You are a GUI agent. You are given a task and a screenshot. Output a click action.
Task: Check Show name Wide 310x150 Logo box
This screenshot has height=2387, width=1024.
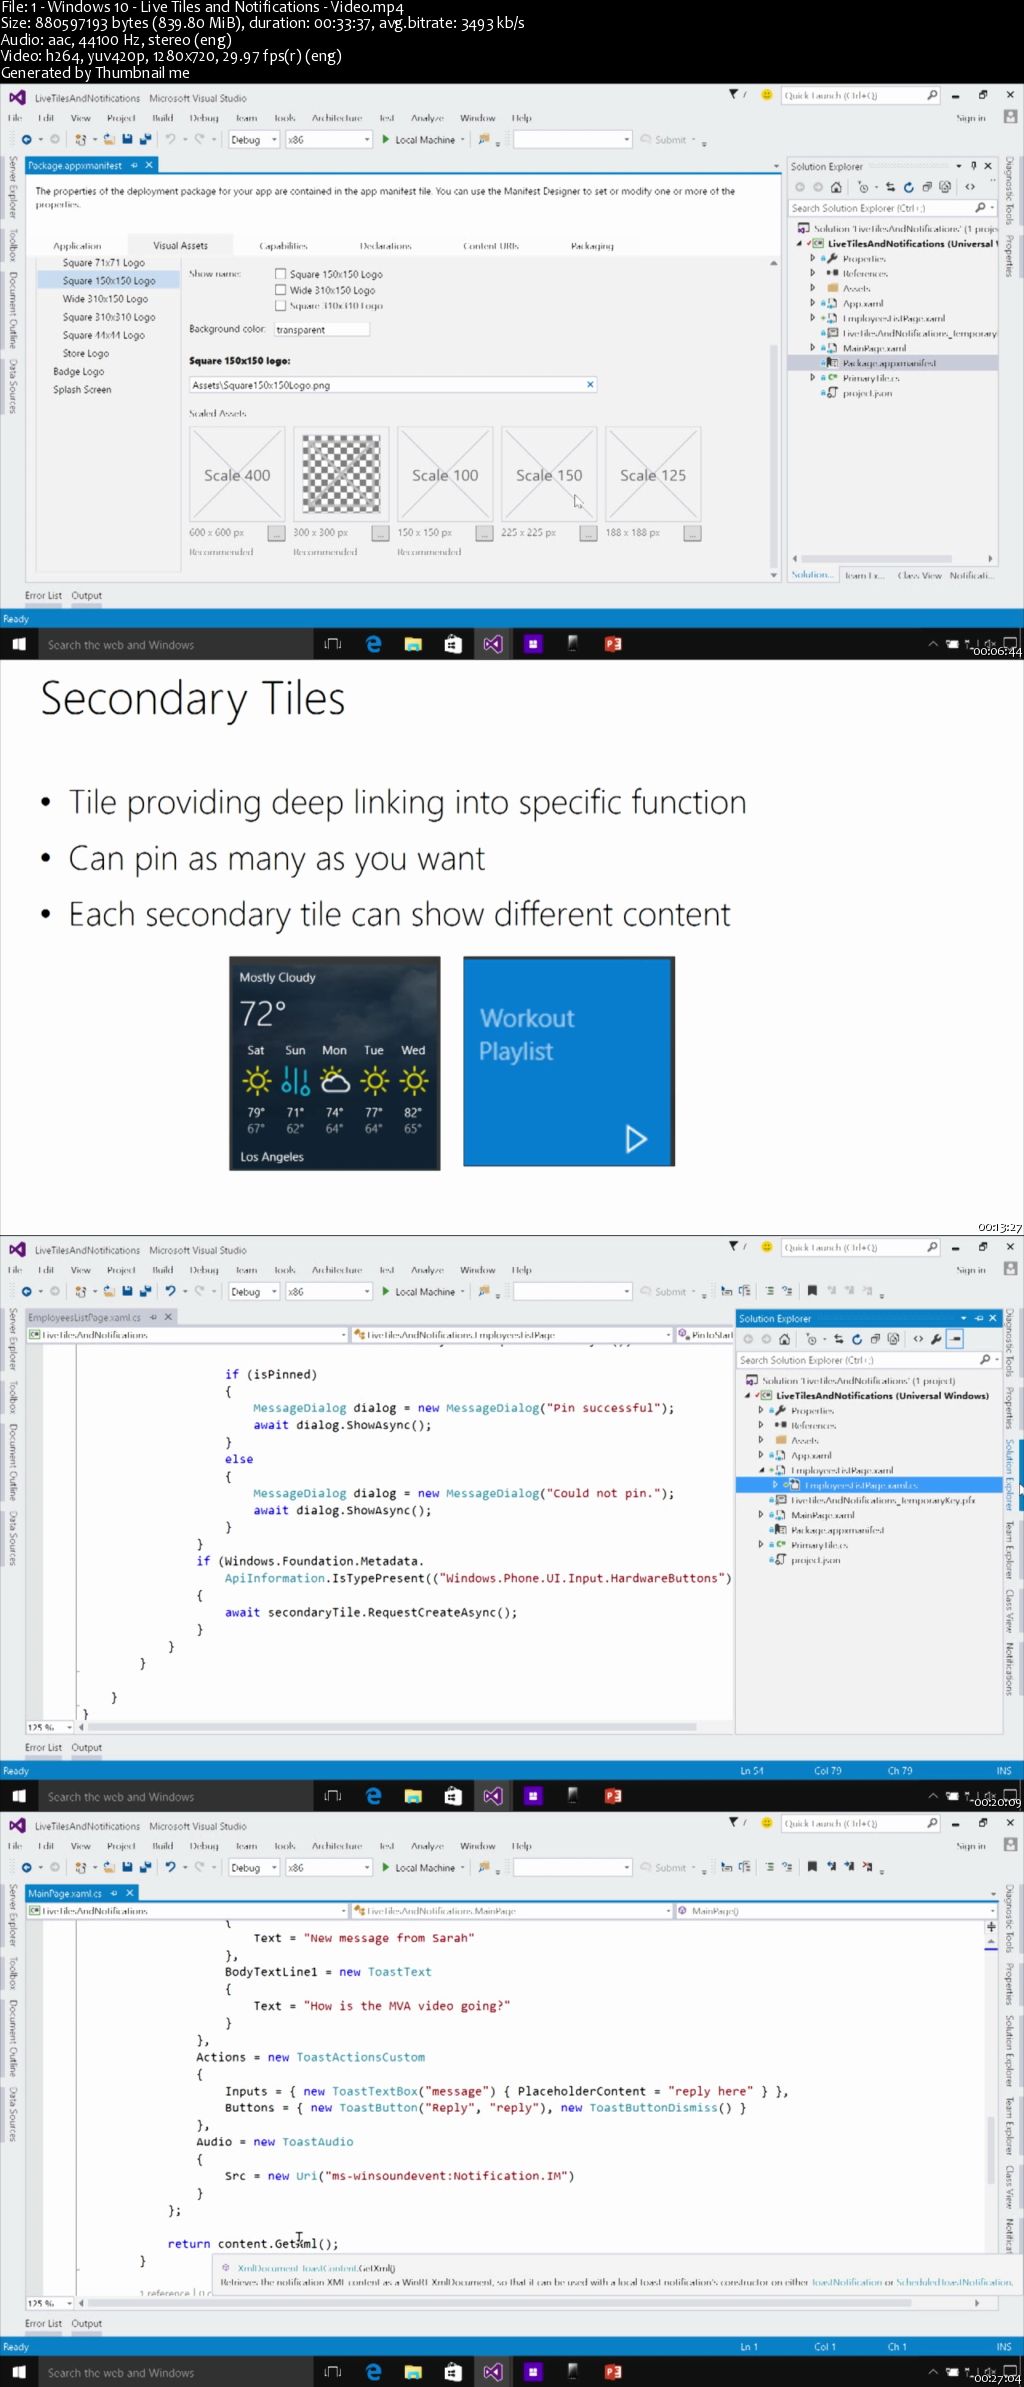coord(281,290)
